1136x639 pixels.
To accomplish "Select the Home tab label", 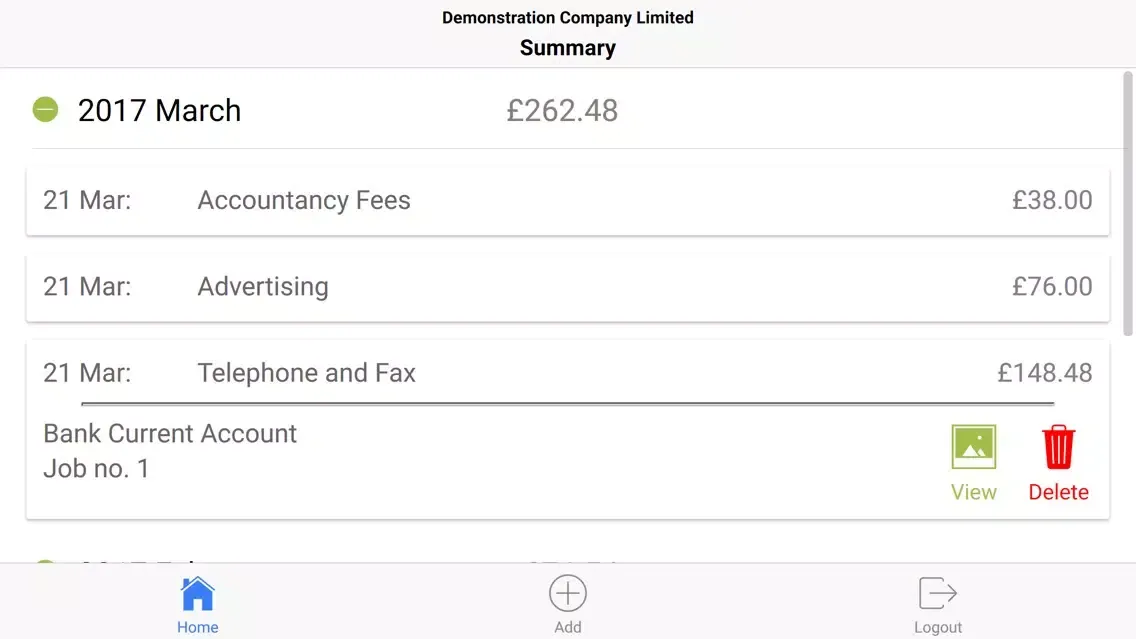I will pyautogui.click(x=197, y=627).
